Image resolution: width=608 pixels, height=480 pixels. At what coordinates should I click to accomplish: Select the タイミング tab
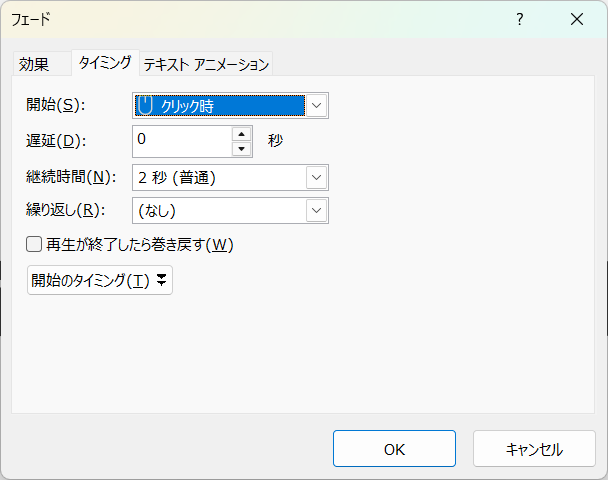(x=105, y=62)
